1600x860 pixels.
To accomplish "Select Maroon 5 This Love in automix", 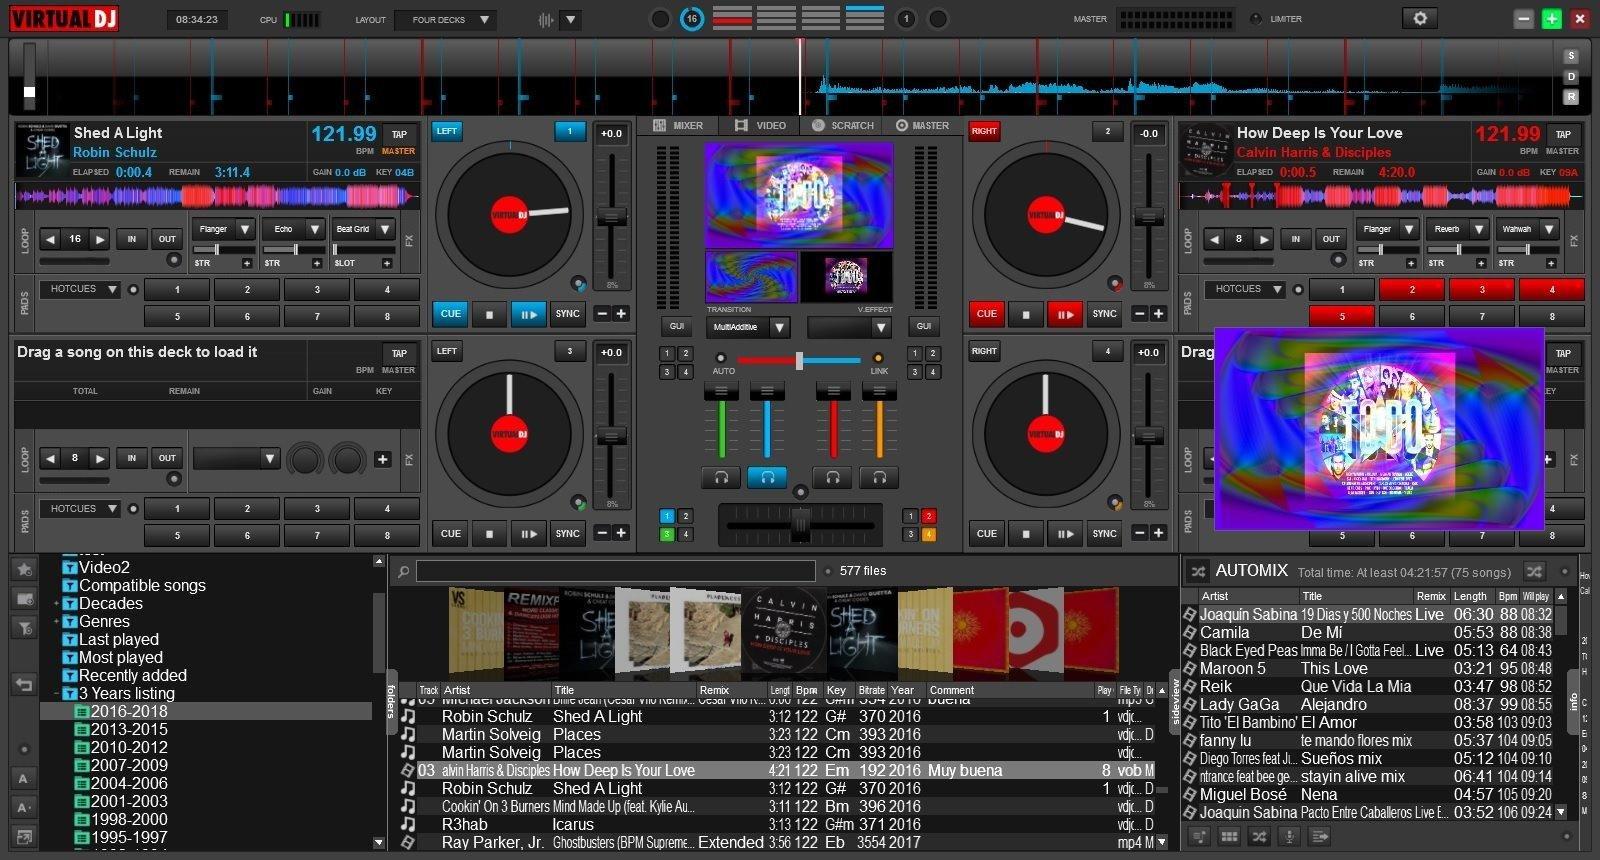I will pyautogui.click(x=1368, y=668).
